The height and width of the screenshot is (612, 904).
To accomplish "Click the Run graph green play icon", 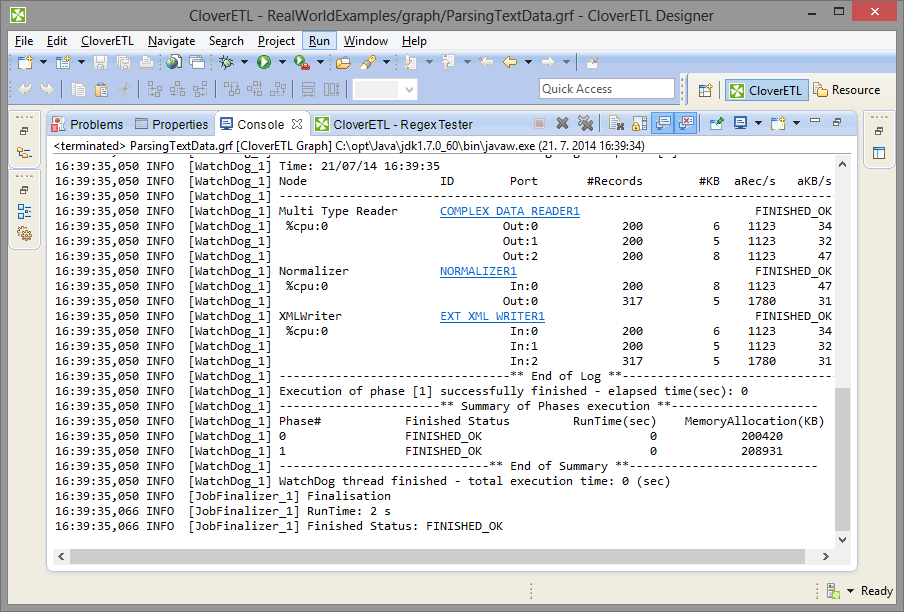I will pyautogui.click(x=264, y=62).
